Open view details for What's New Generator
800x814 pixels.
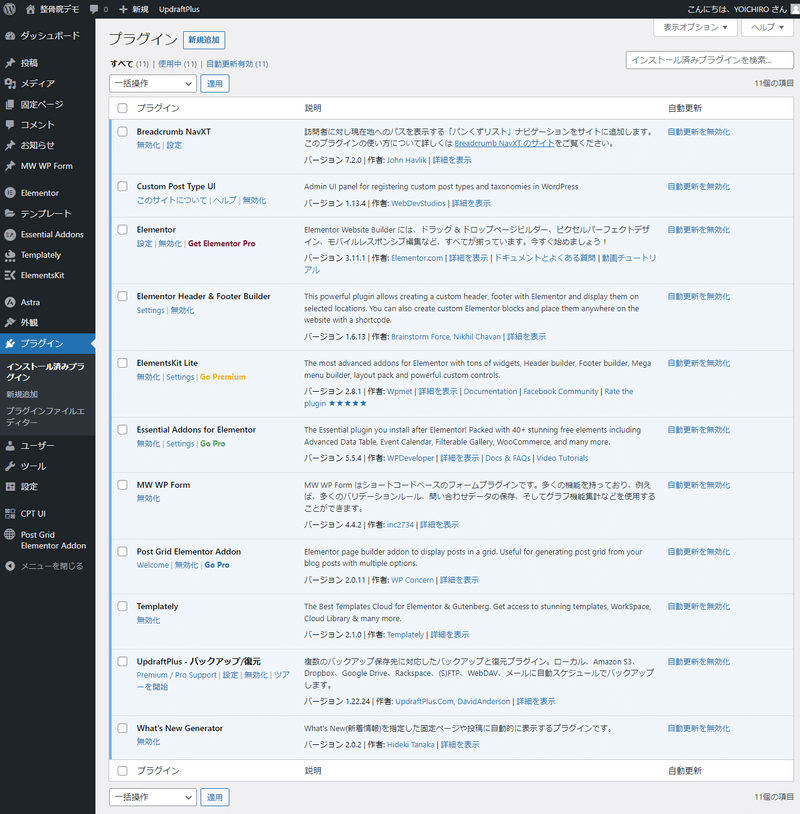click(460, 744)
